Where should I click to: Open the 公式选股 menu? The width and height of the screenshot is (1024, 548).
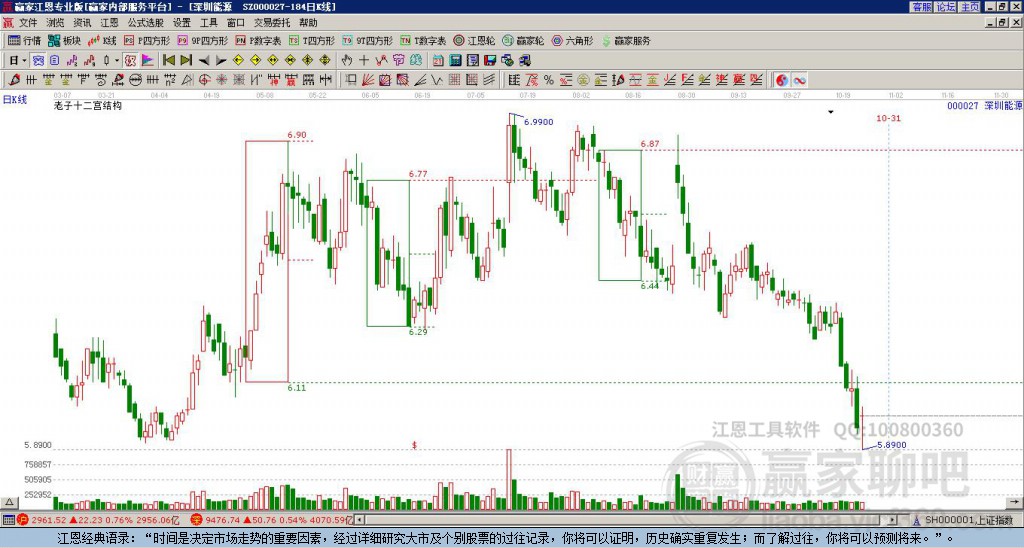(x=146, y=23)
